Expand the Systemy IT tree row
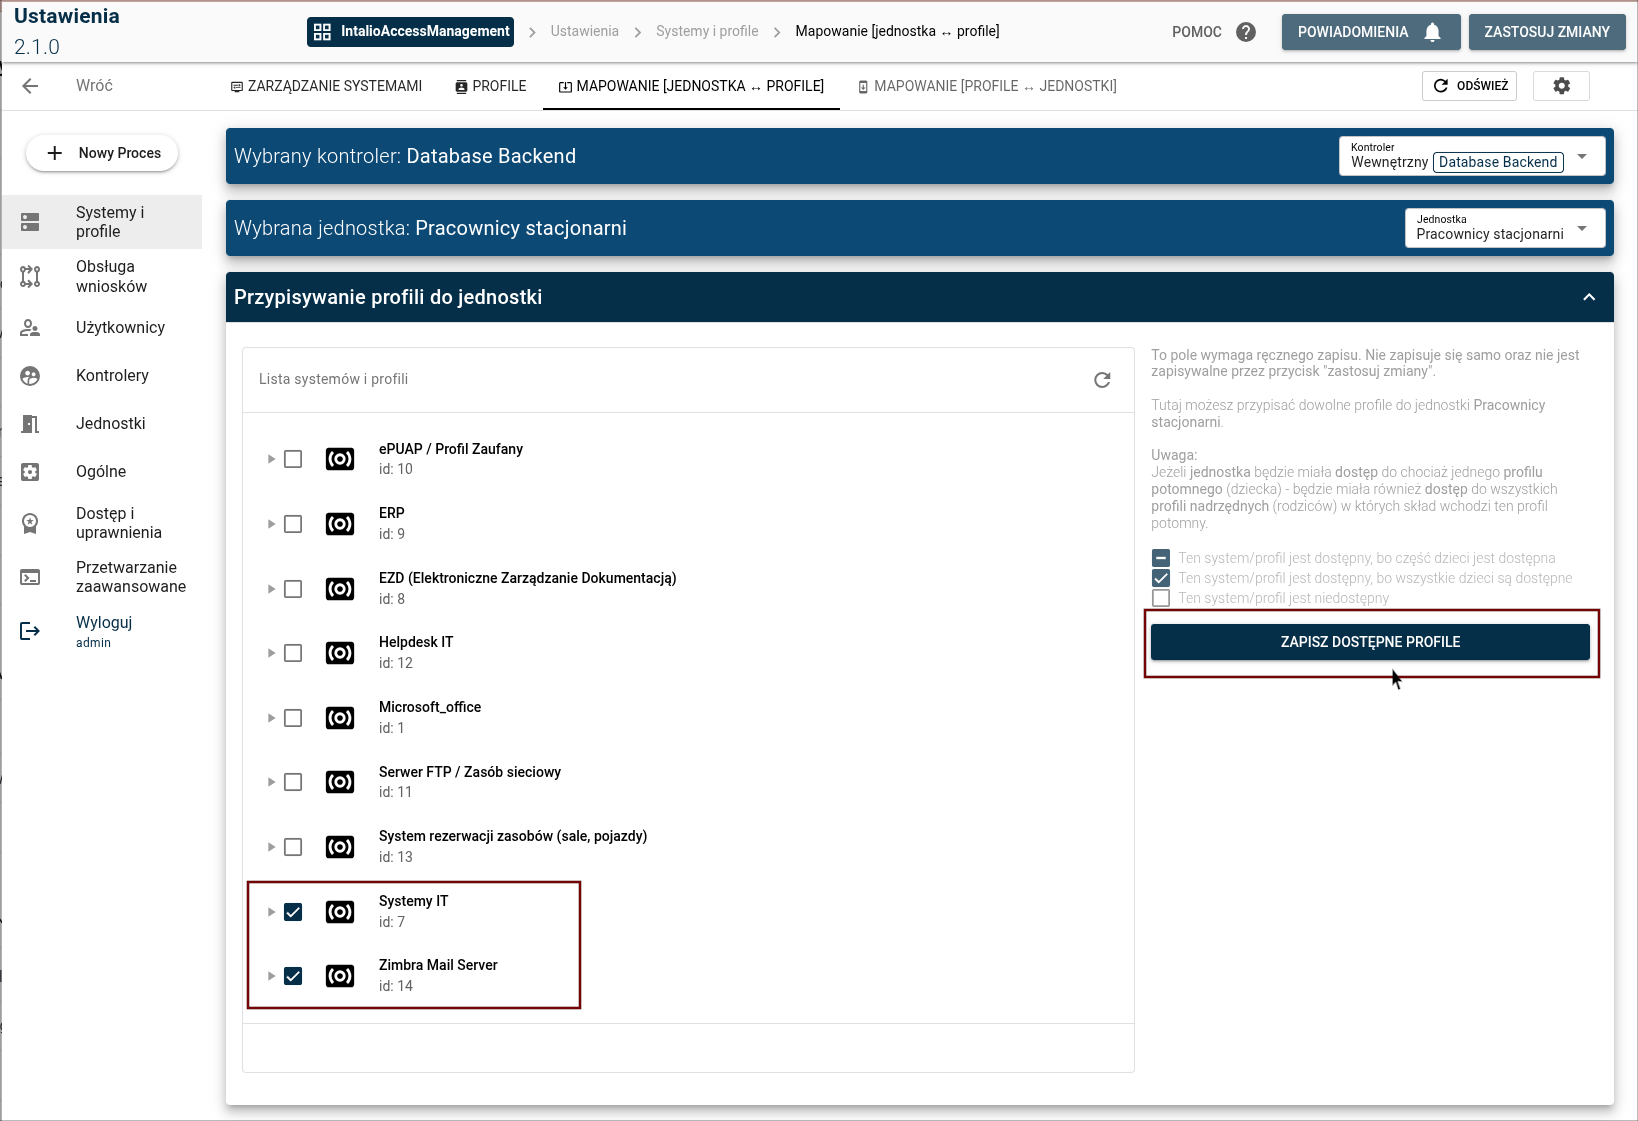 click(x=271, y=912)
